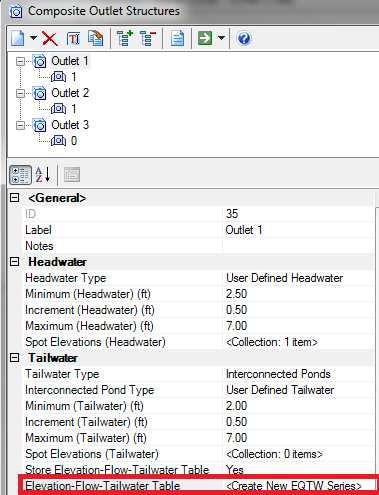The width and height of the screenshot is (379, 495).
Task: Select Outlet 1 in the tree
Action: (x=70, y=61)
